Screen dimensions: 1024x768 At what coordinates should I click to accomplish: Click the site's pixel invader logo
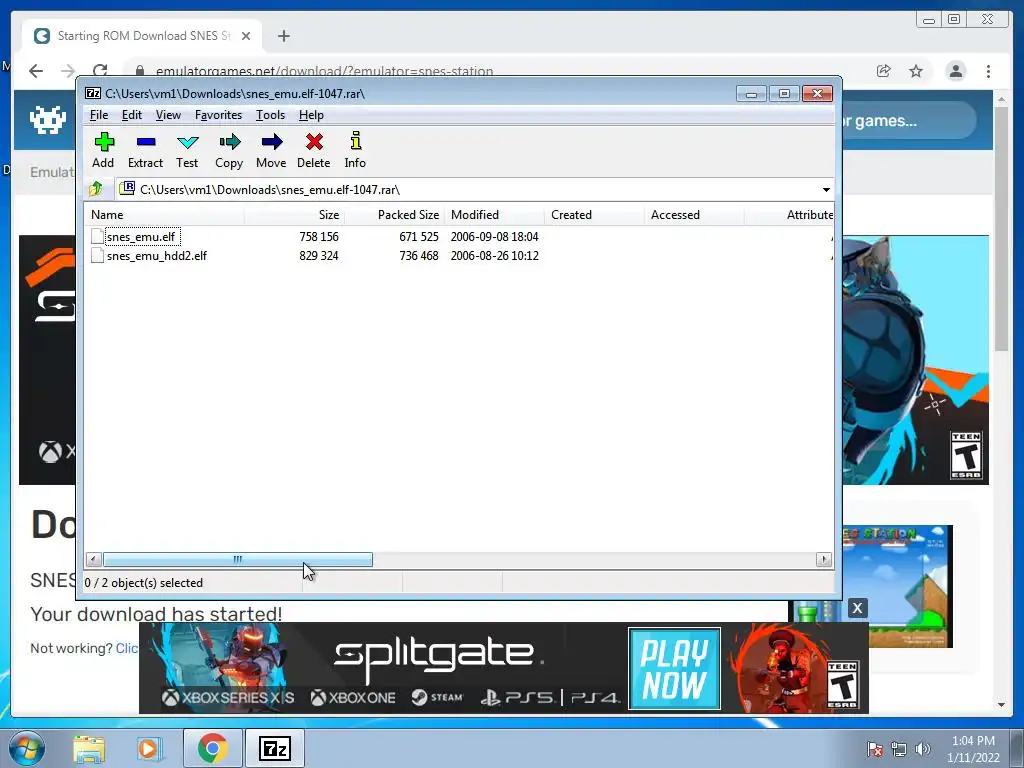click(x=48, y=120)
